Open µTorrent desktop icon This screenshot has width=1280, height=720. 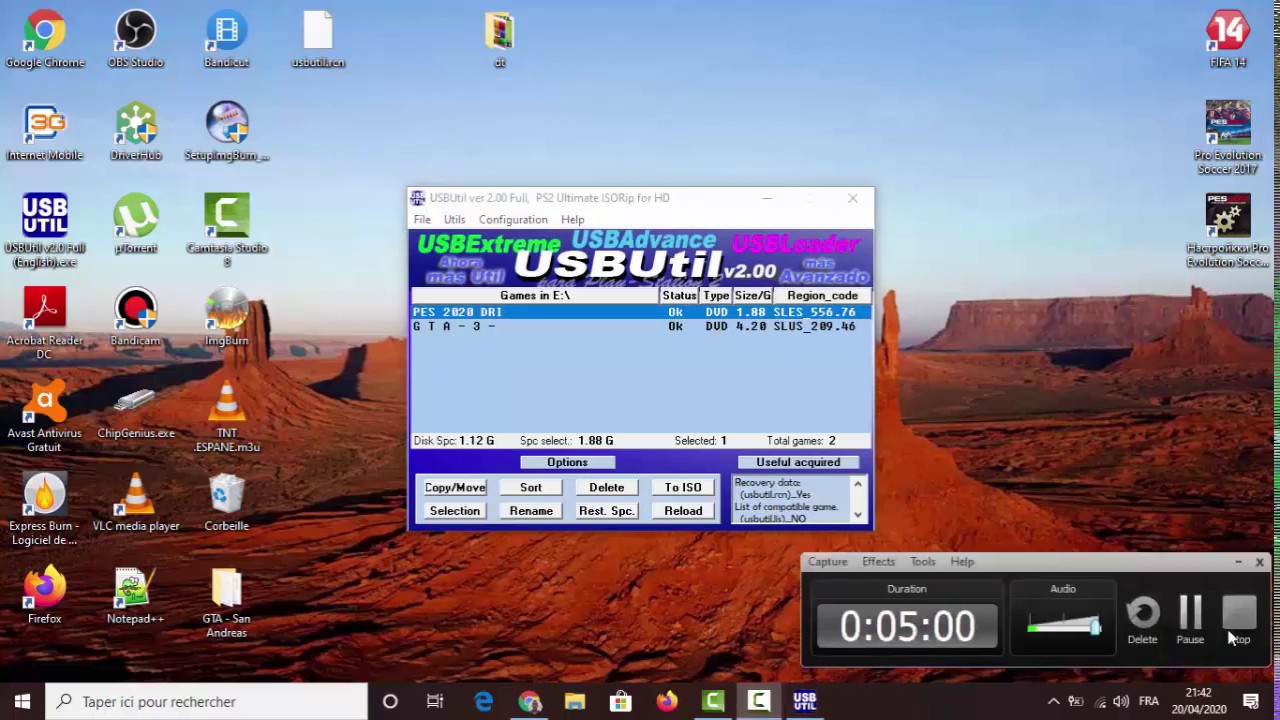tap(136, 225)
